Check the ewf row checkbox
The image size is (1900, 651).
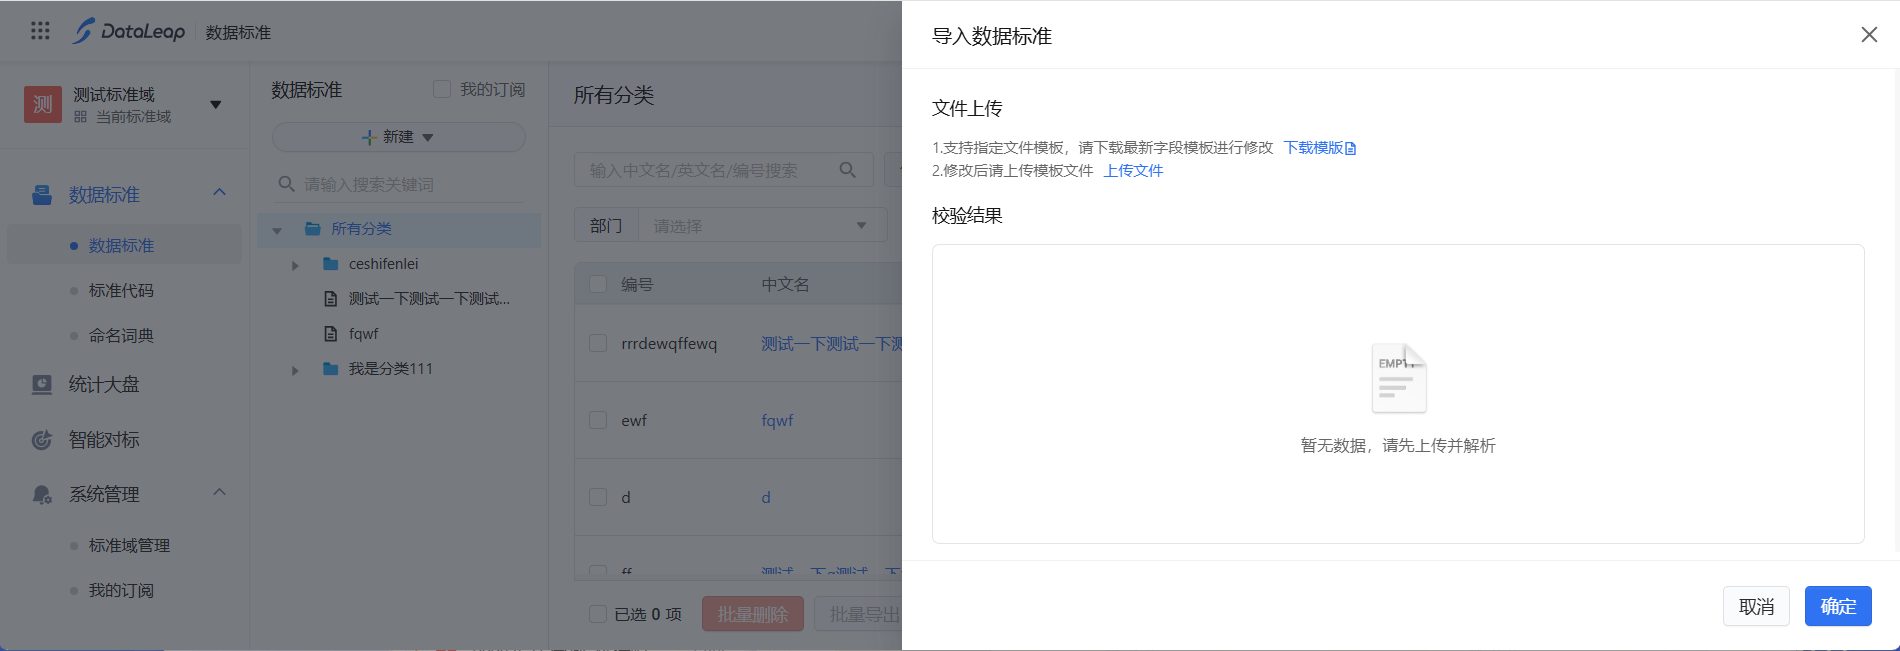(598, 420)
